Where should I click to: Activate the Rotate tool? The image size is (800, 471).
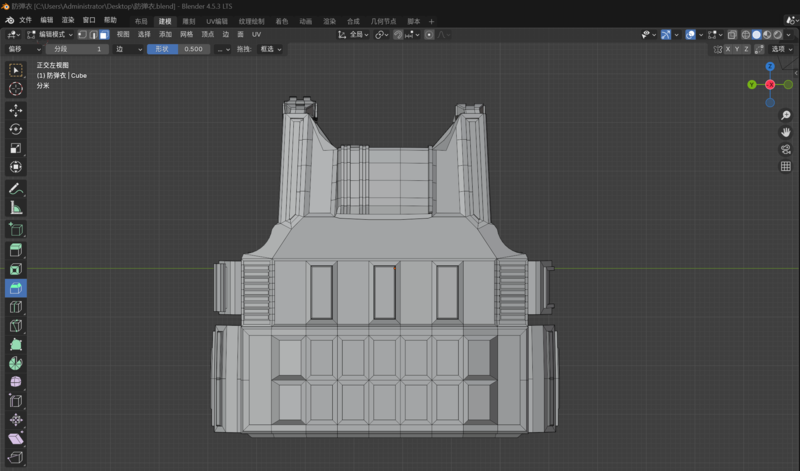tap(16, 129)
